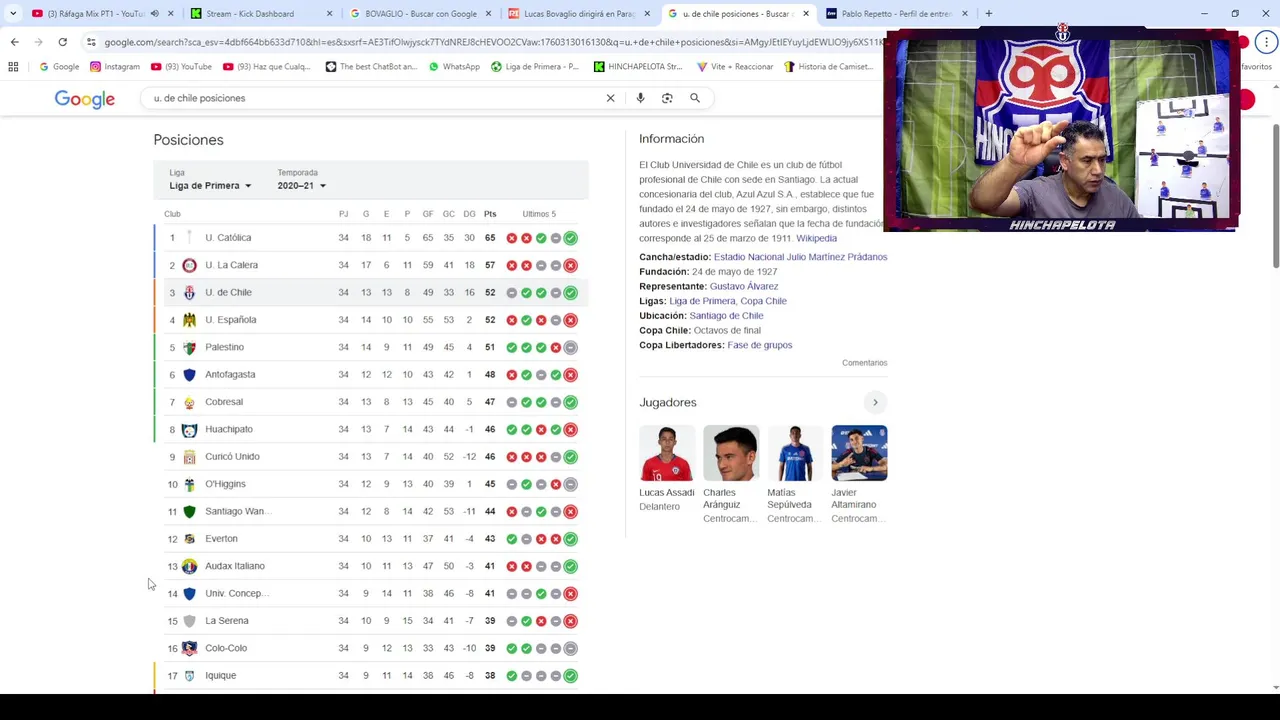
Task: Clear the Google search box text
Action: [610, 98]
